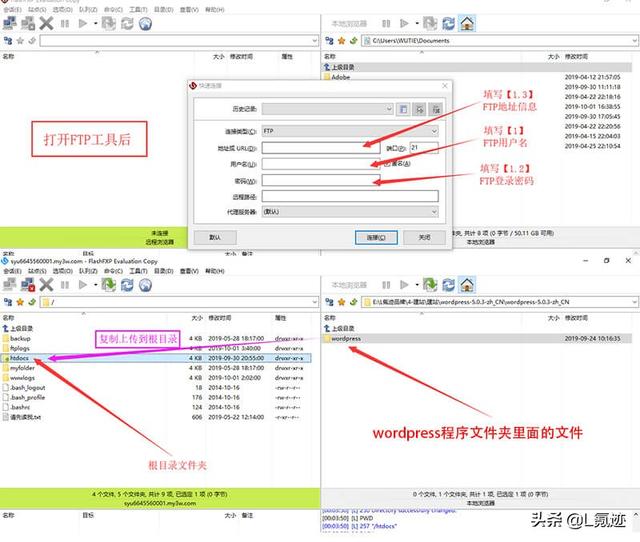
Task: Expand the empty remote path dropdown behind Quick Connect
Action: pyautogui.click(x=315, y=41)
